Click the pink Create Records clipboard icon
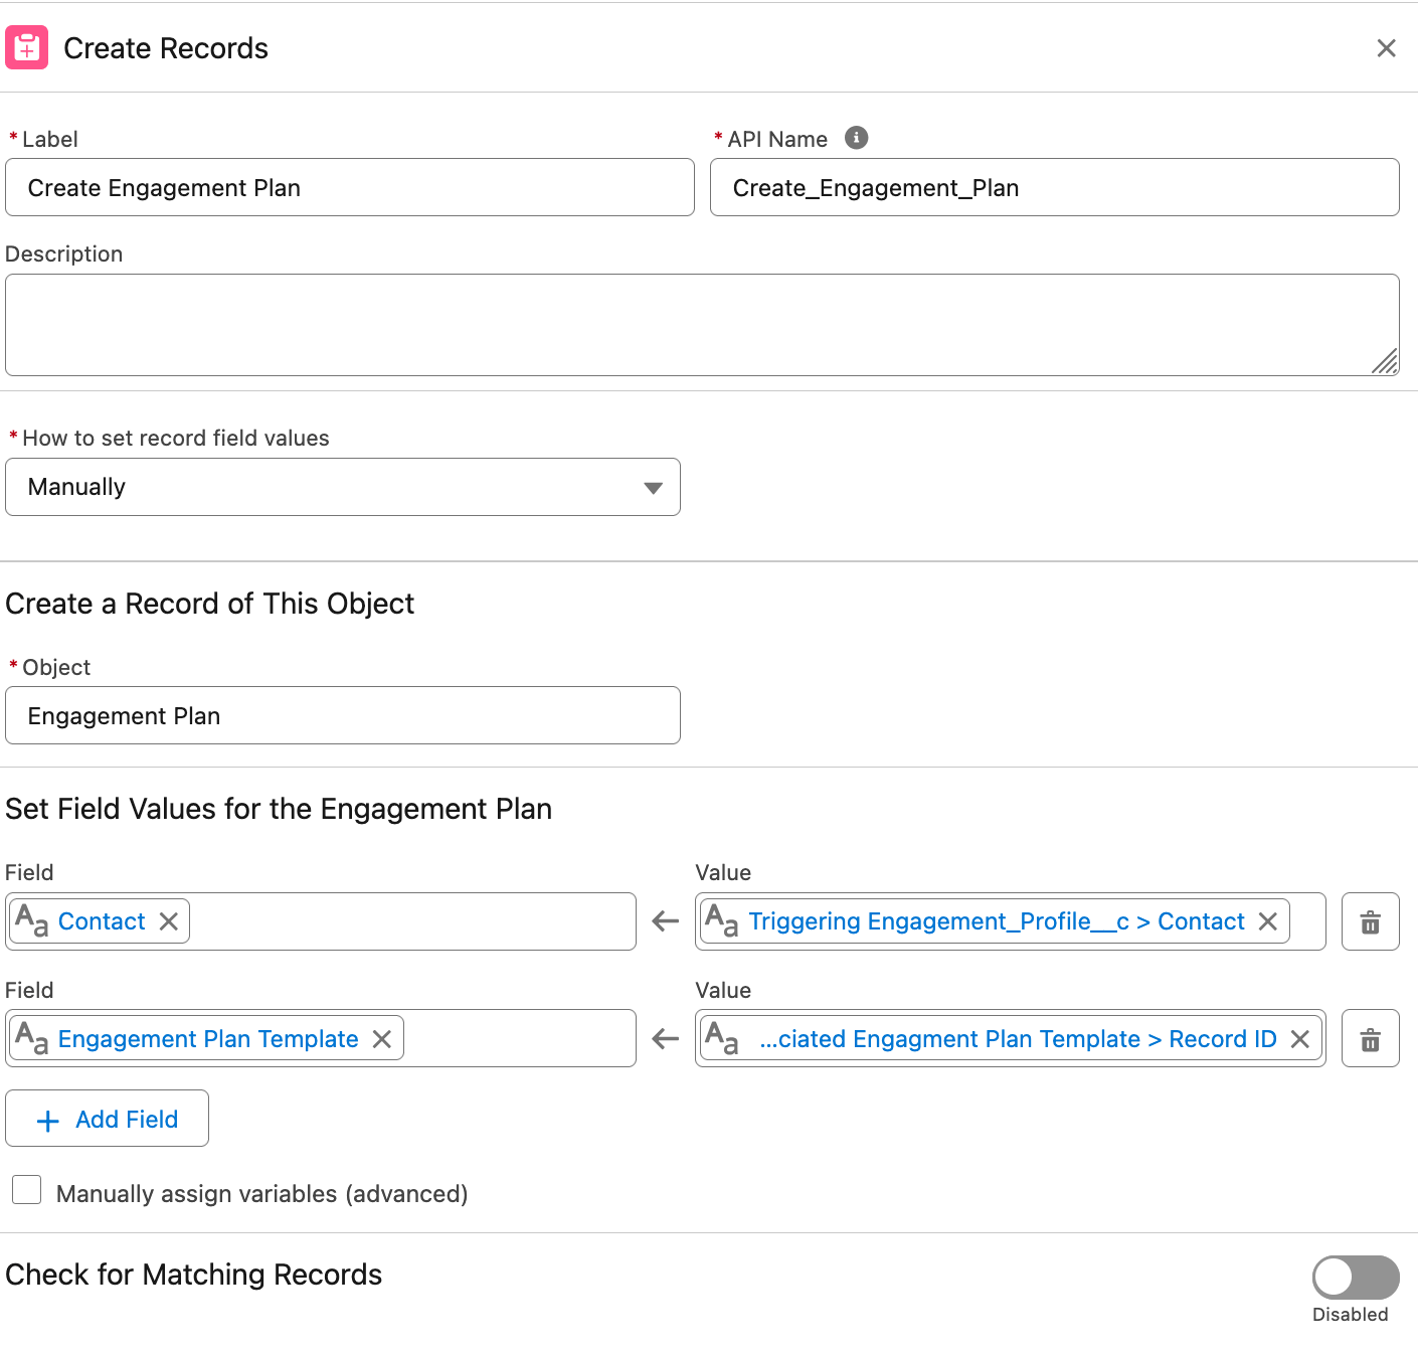The height and width of the screenshot is (1354, 1418). (x=27, y=48)
